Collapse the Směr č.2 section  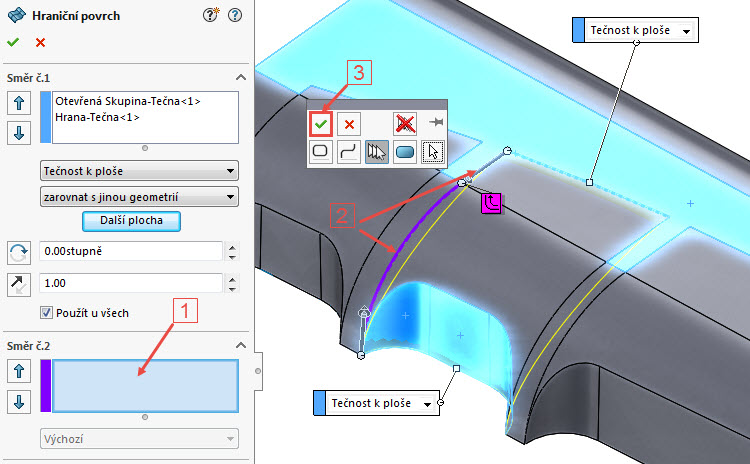tap(241, 345)
